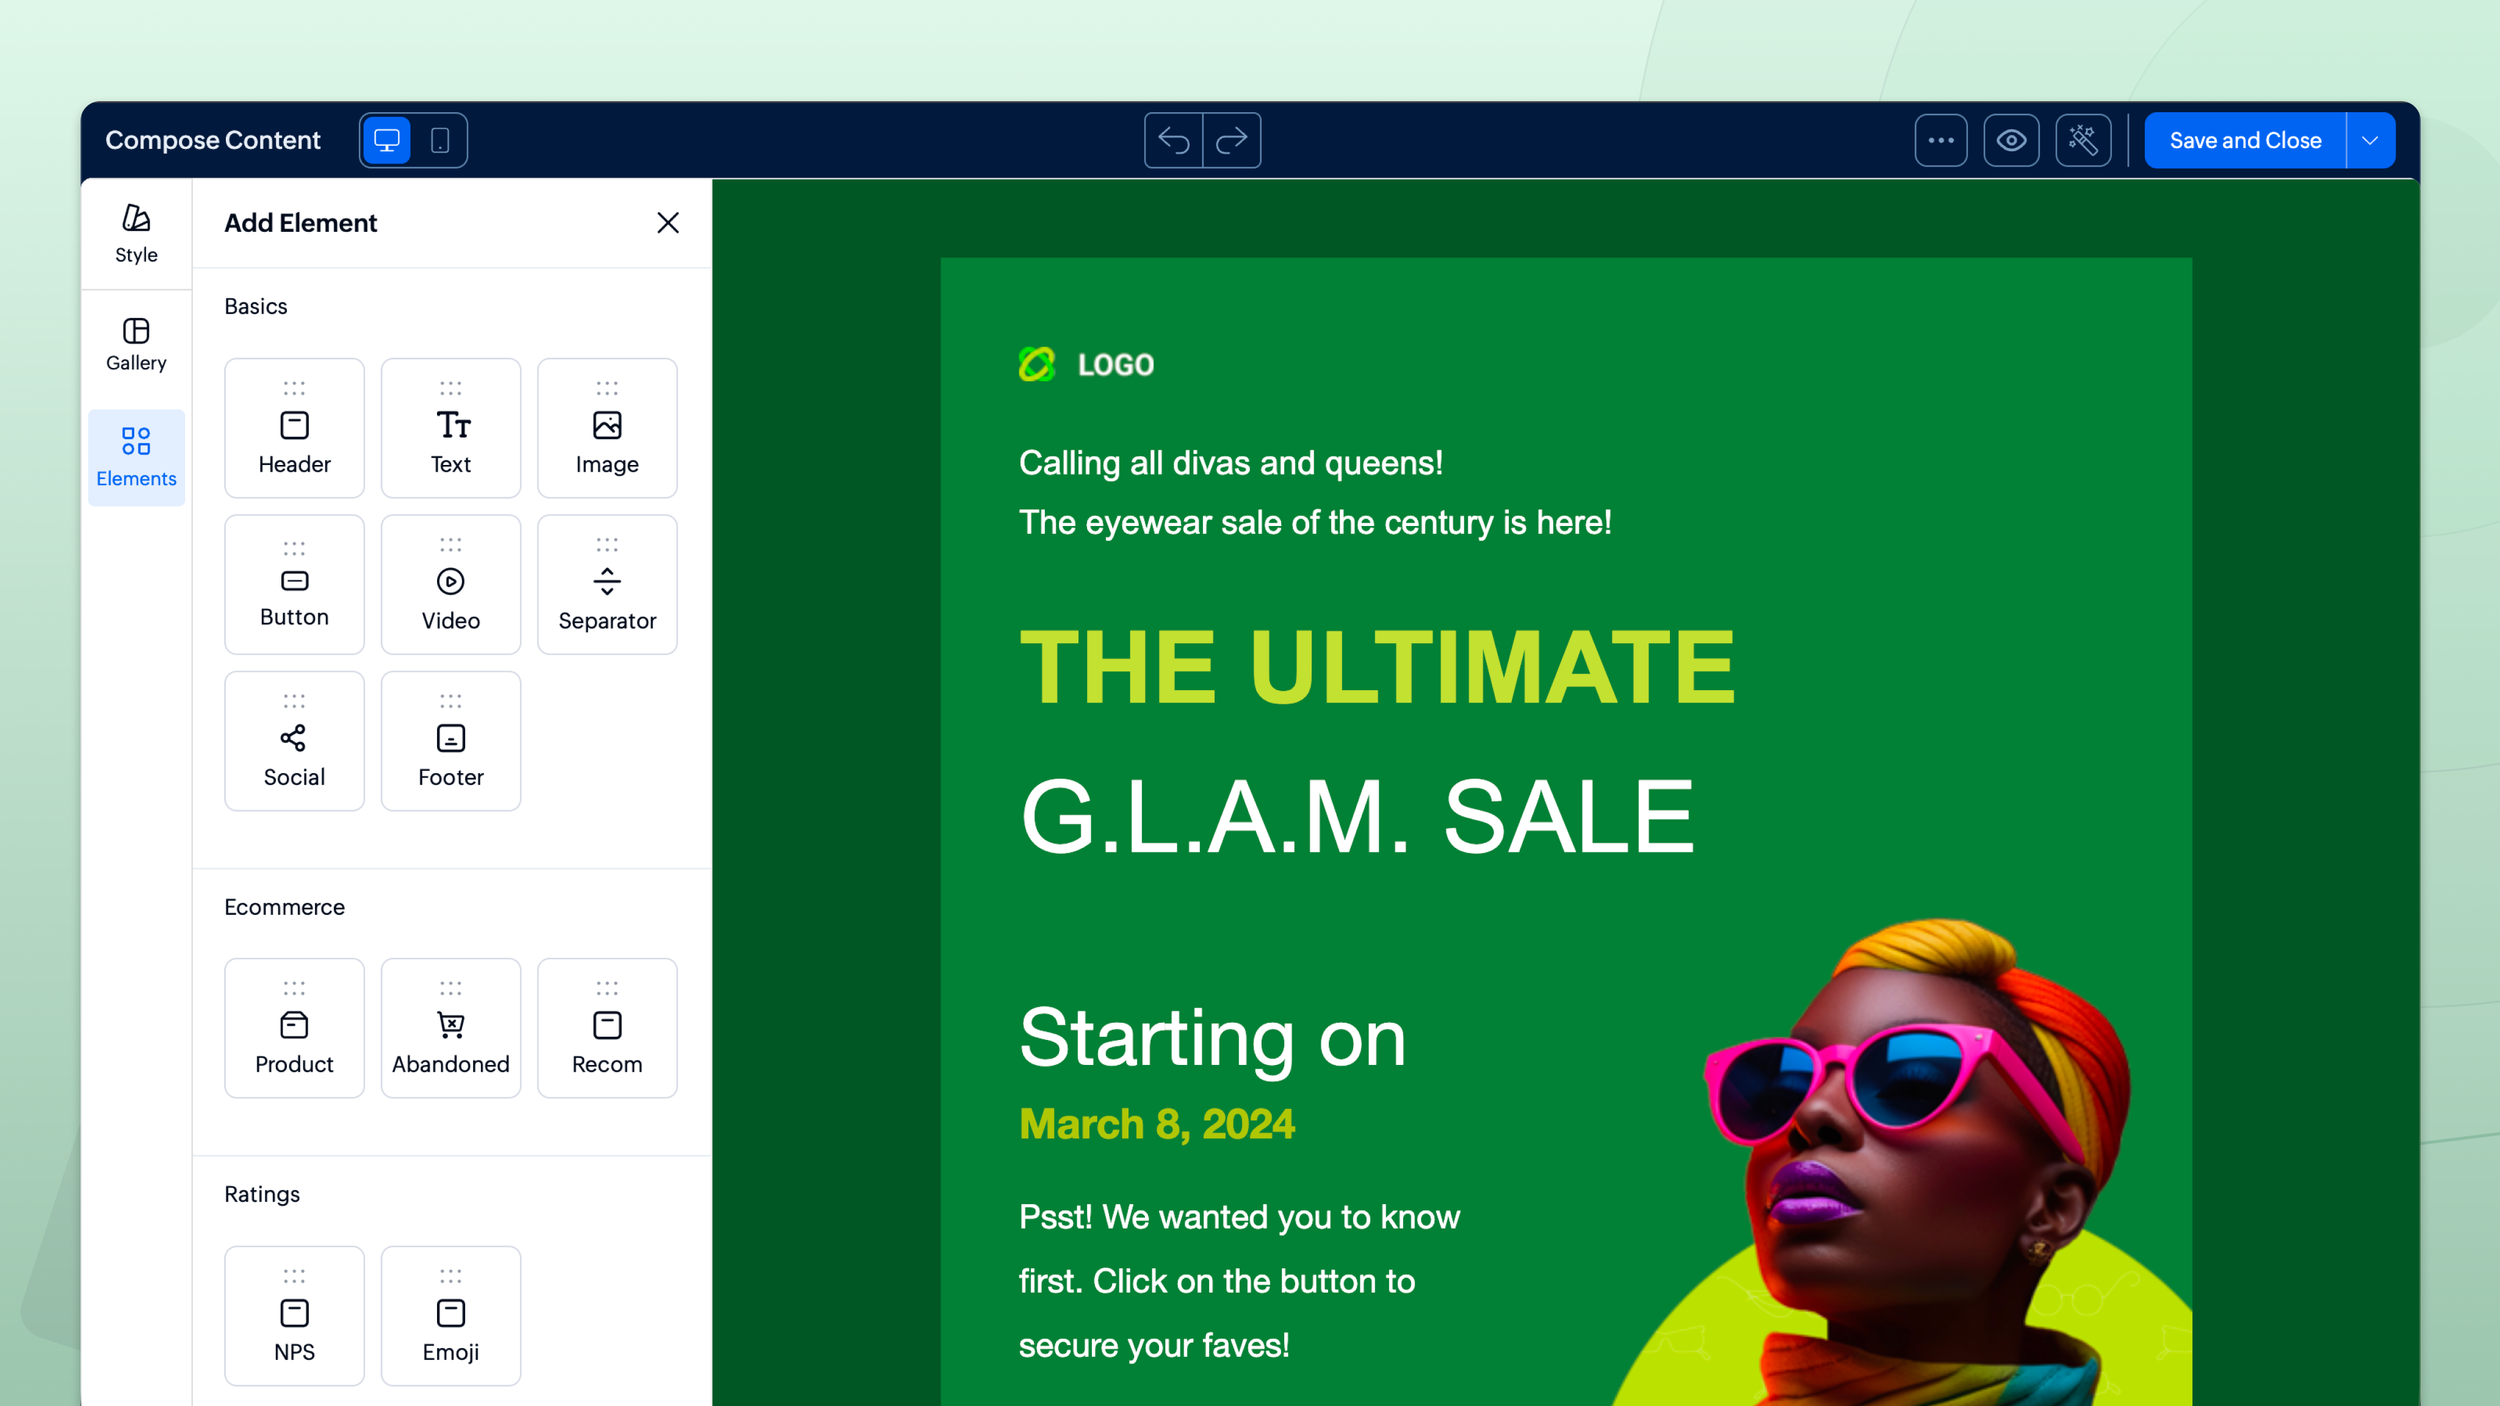Select the LOGO image in the email
Screen dimensions: 2500x1406
click(x=1086, y=365)
